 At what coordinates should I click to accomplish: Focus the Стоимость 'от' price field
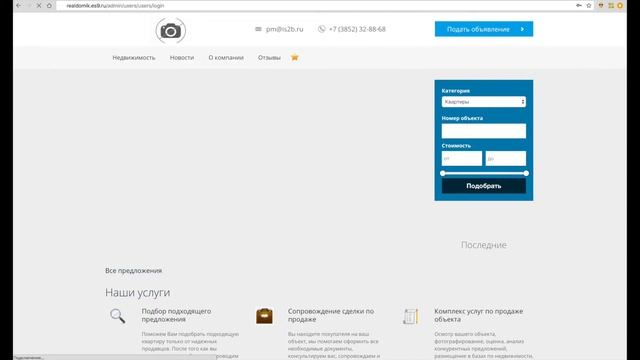coord(462,158)
